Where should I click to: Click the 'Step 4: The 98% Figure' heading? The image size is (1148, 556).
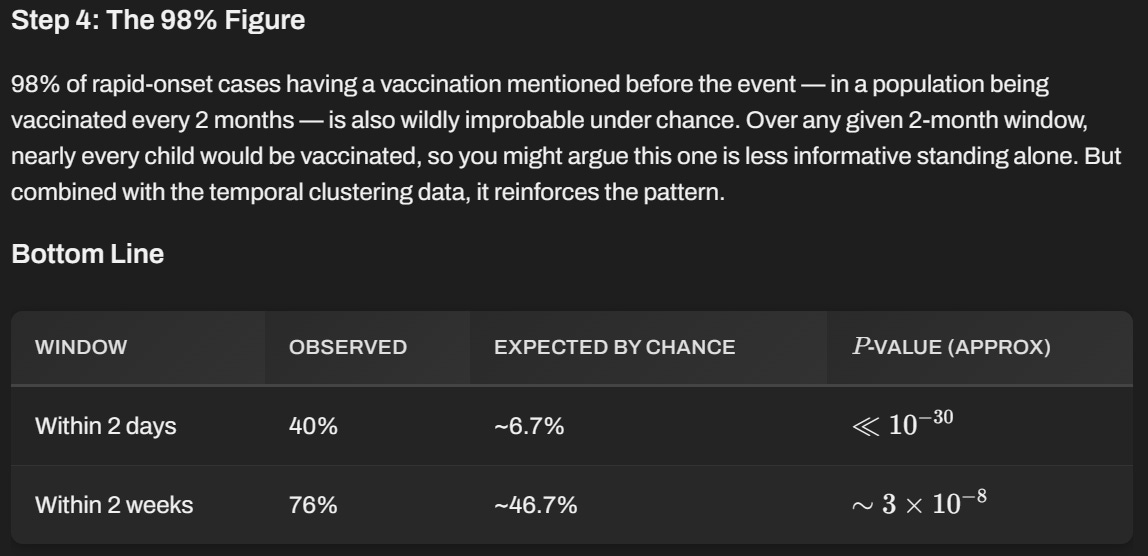coord(158,21)
